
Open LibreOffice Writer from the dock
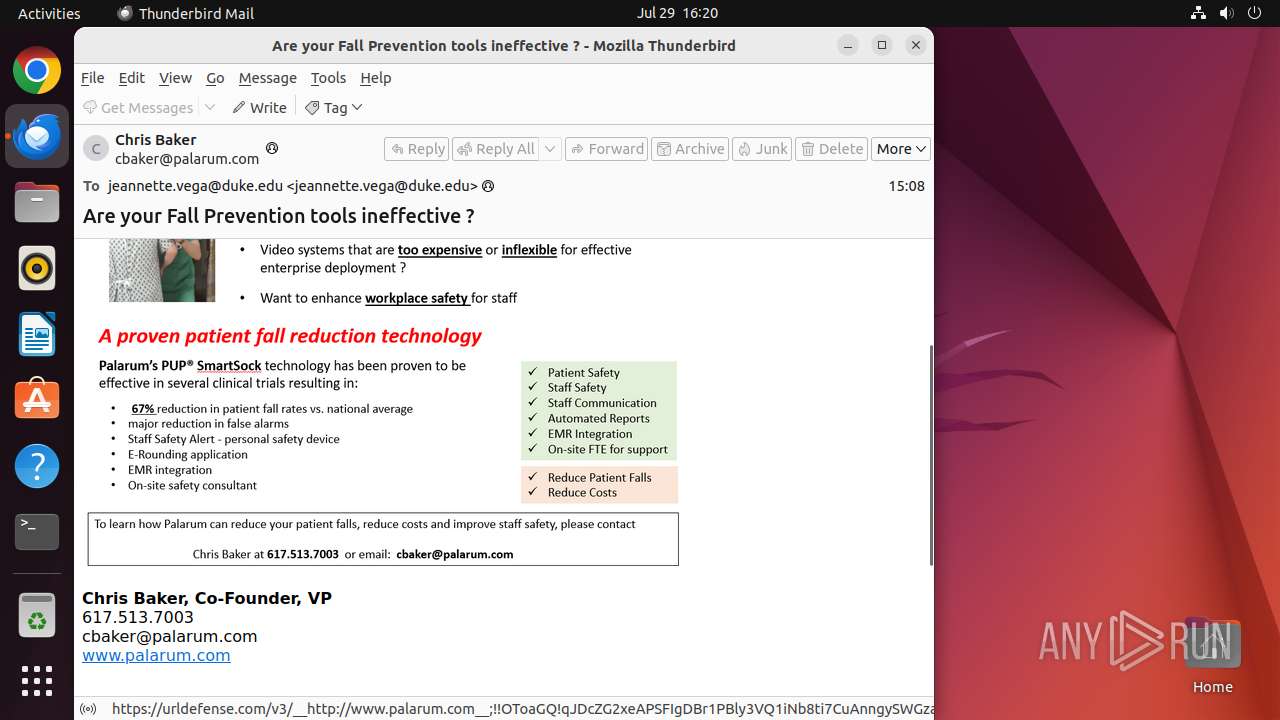37,335
